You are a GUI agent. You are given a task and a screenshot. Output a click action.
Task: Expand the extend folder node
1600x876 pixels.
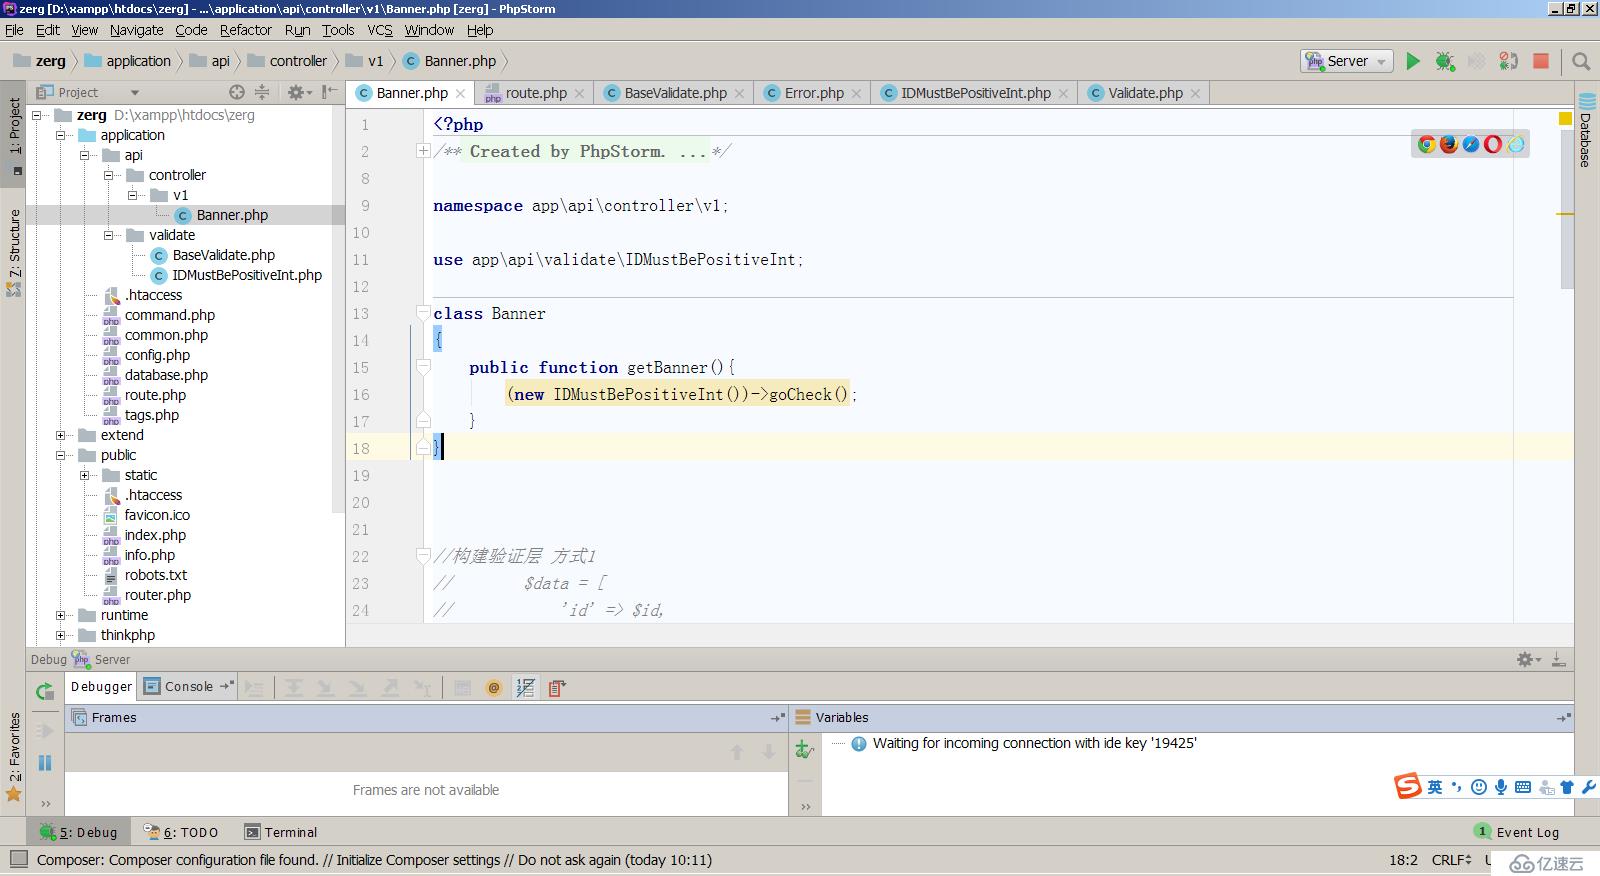click(61, 435)
